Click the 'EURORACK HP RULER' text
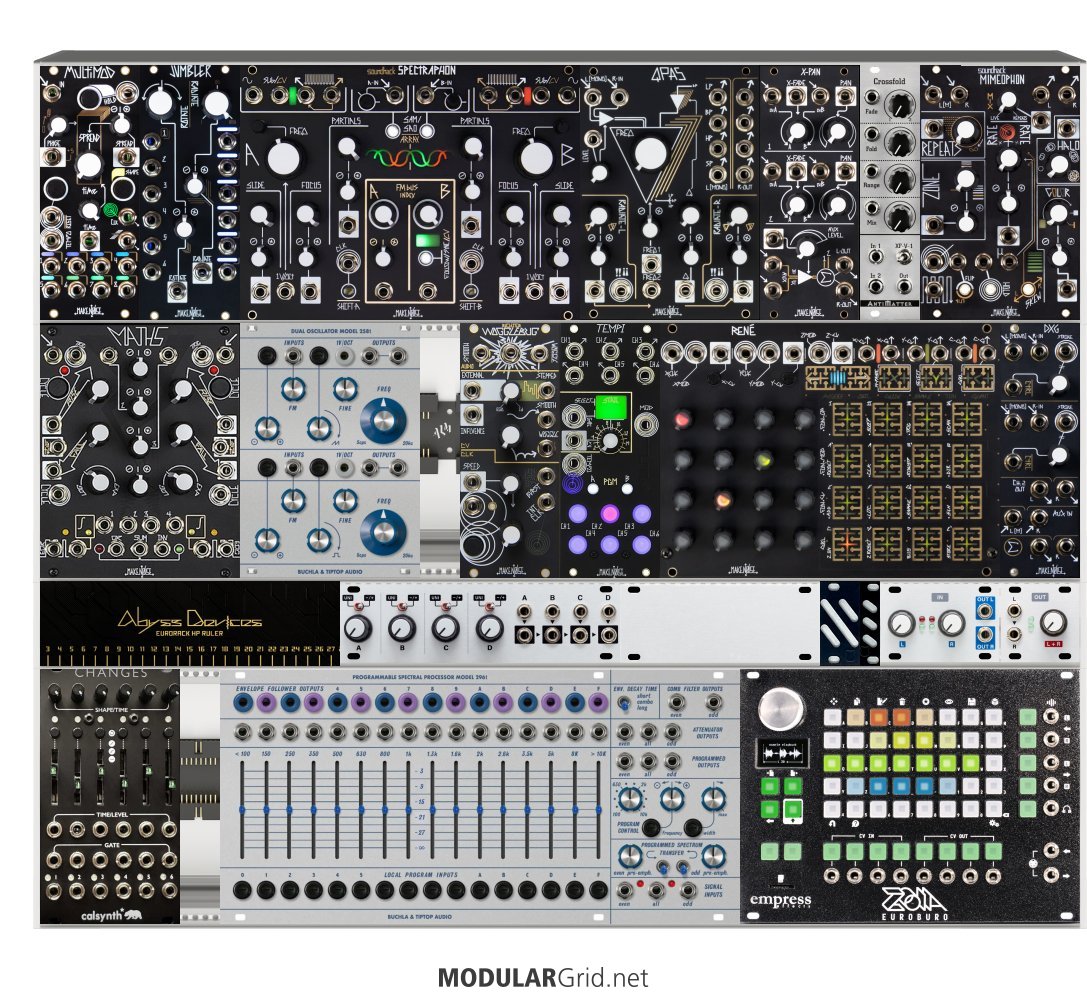Viewport: 1087px width, 999px height. coord(189,633)
